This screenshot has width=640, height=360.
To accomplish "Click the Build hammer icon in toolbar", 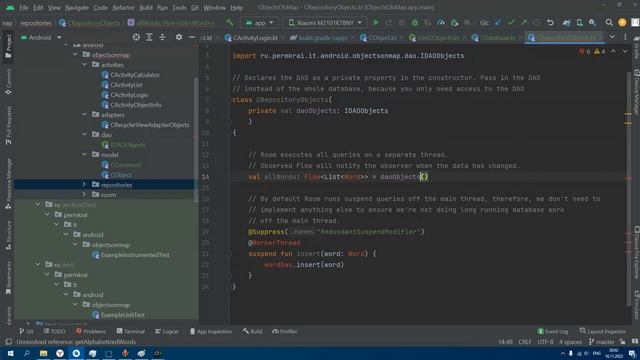I will click(x=230, y=23).
